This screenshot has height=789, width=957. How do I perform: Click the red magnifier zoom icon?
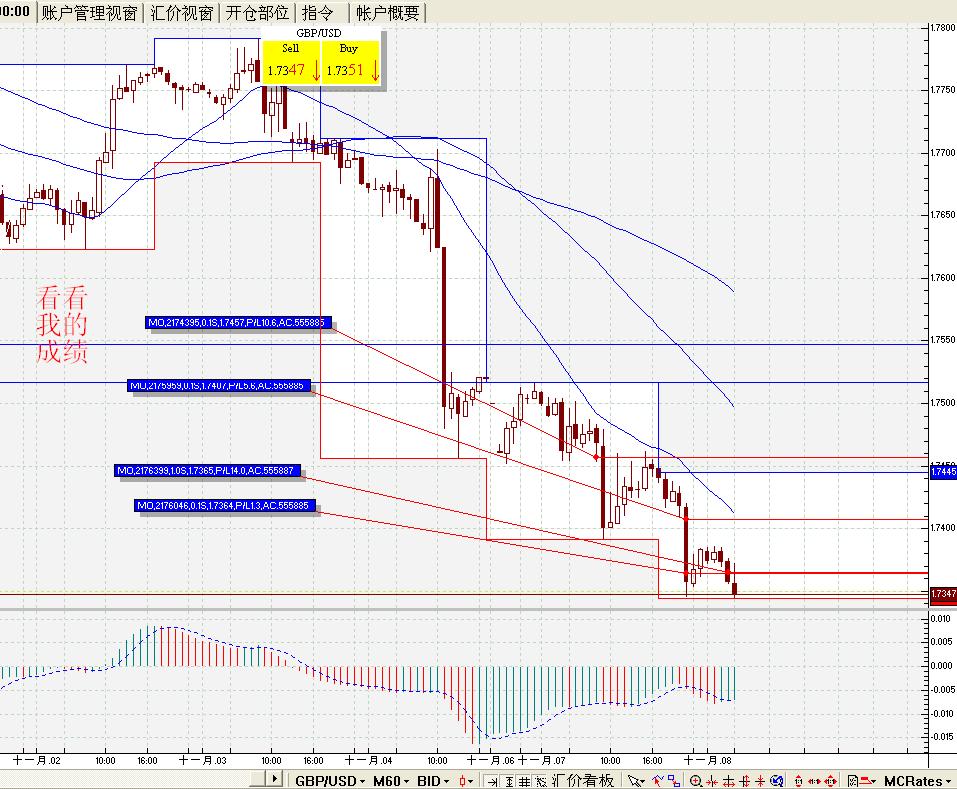pyautogui.click(x=695, y=780)
